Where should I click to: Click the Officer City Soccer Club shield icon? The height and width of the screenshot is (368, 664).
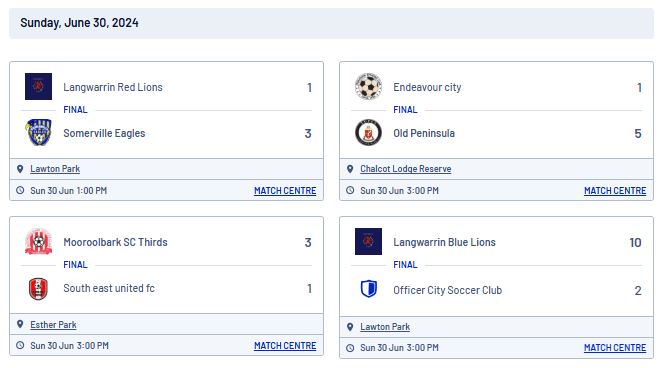point(368,289)
